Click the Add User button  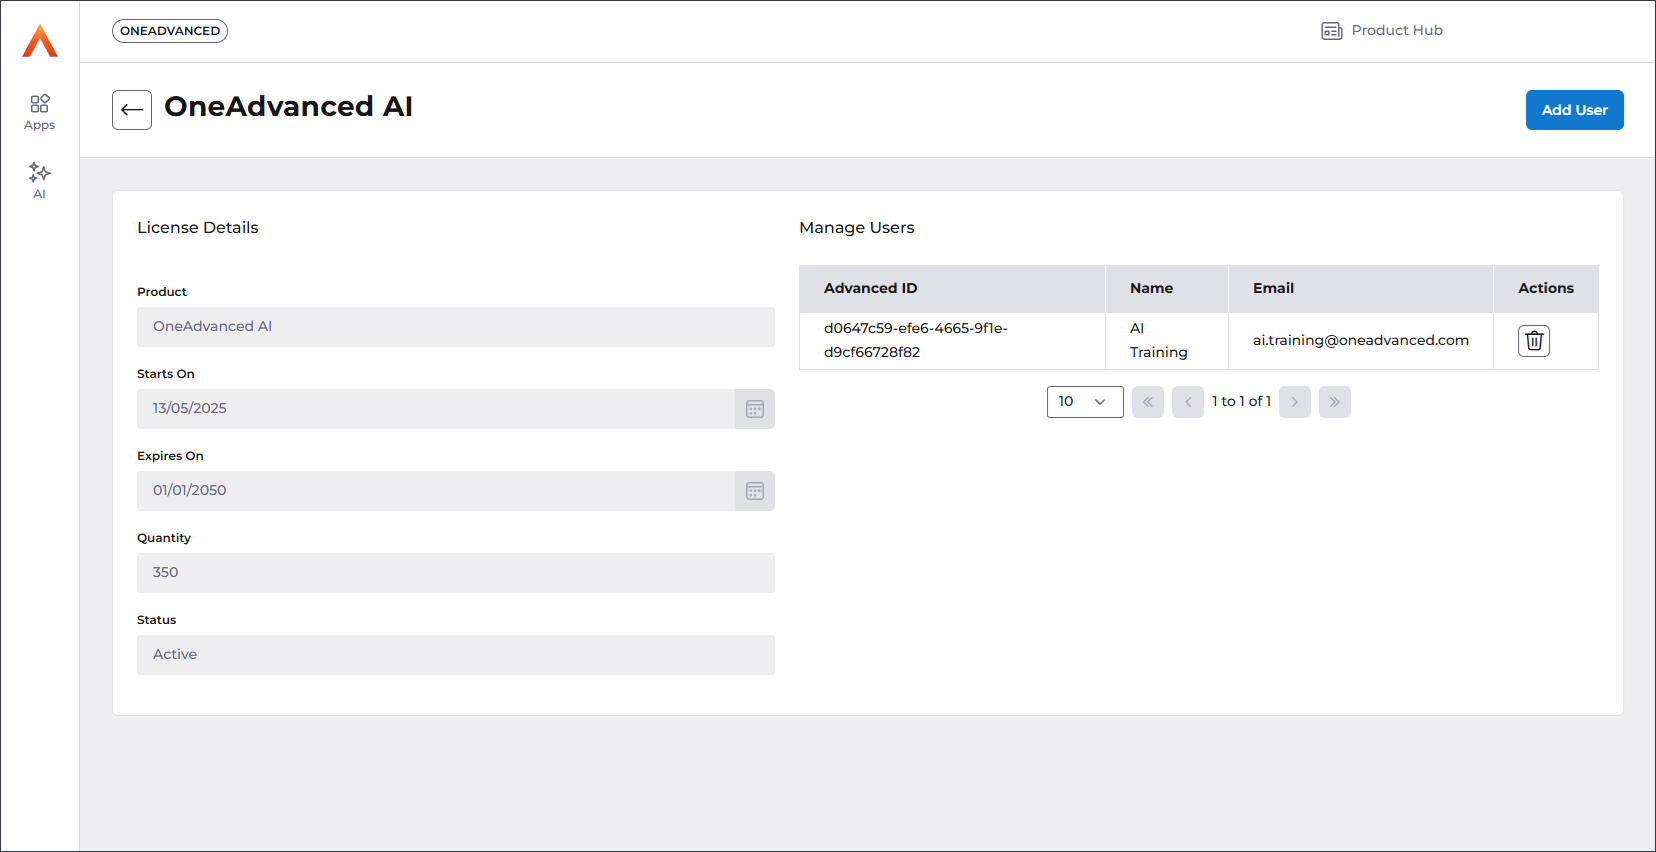coord(1574,110)
